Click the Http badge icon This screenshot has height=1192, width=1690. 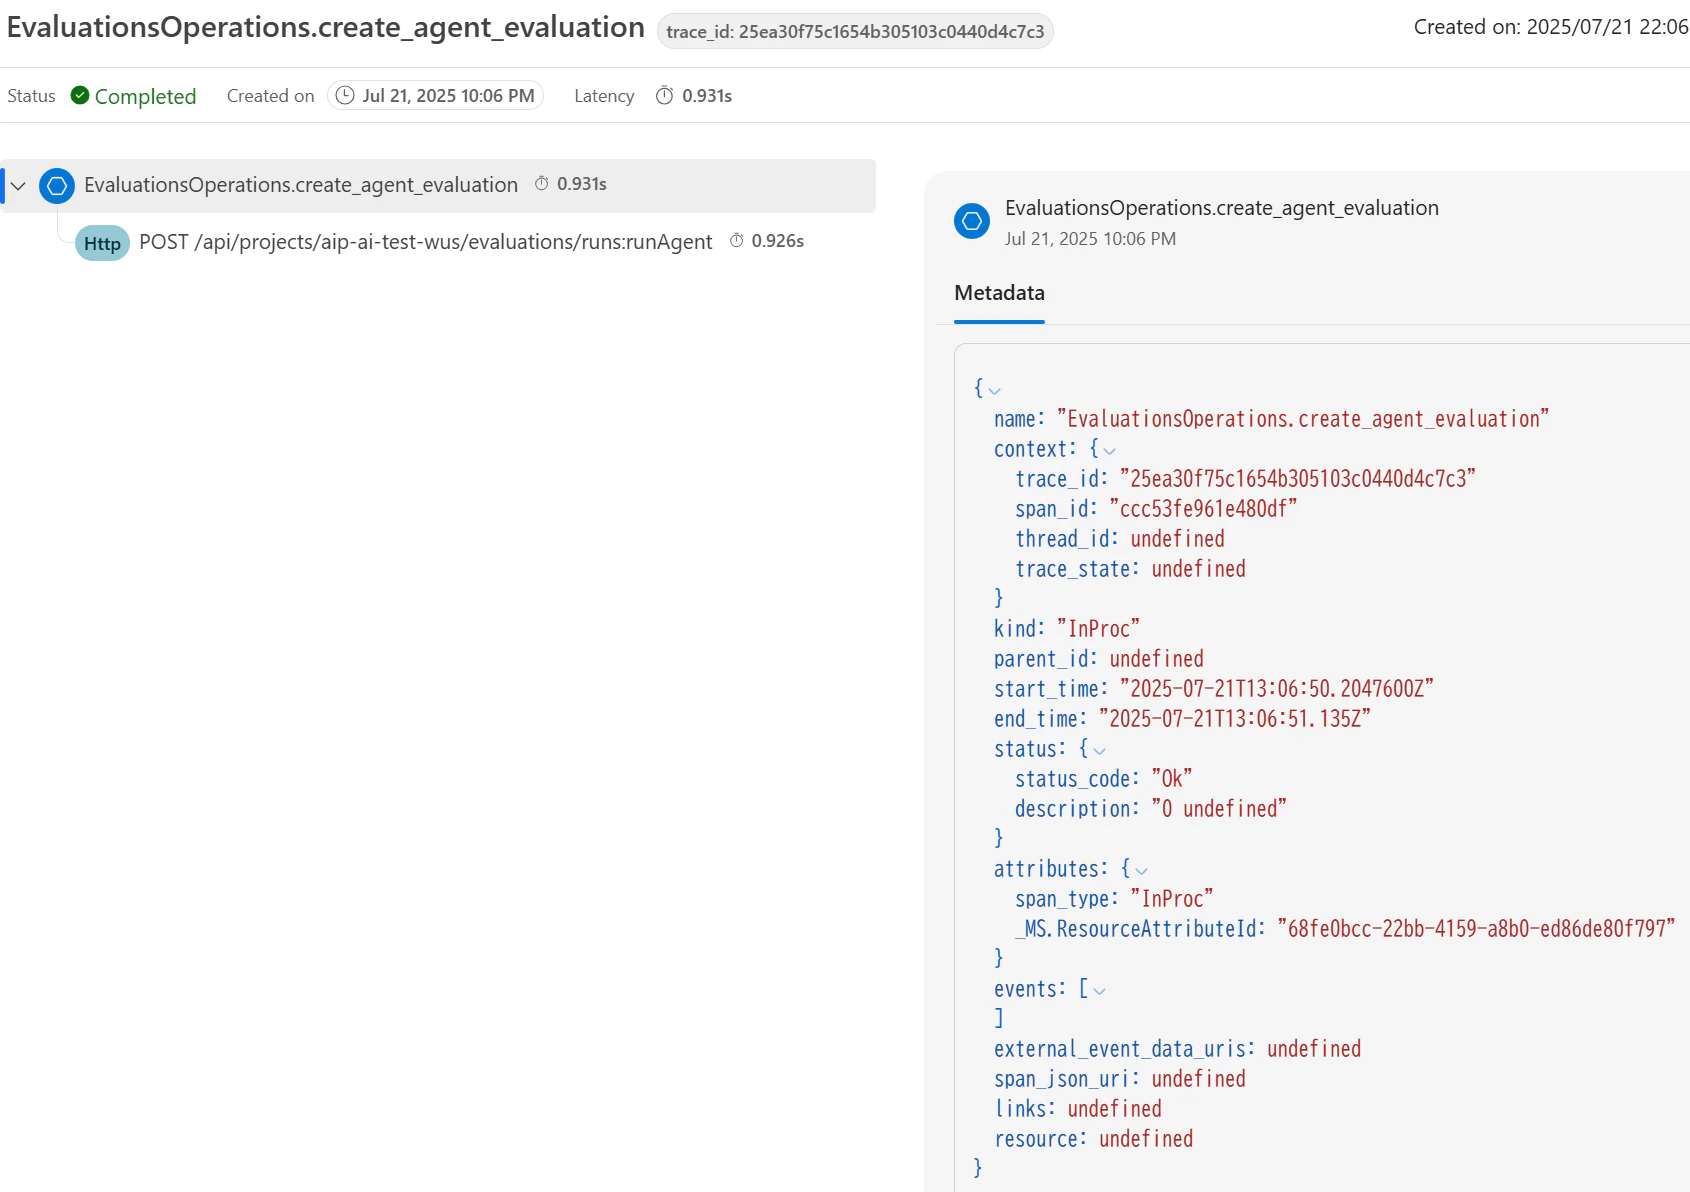[102, 243]
